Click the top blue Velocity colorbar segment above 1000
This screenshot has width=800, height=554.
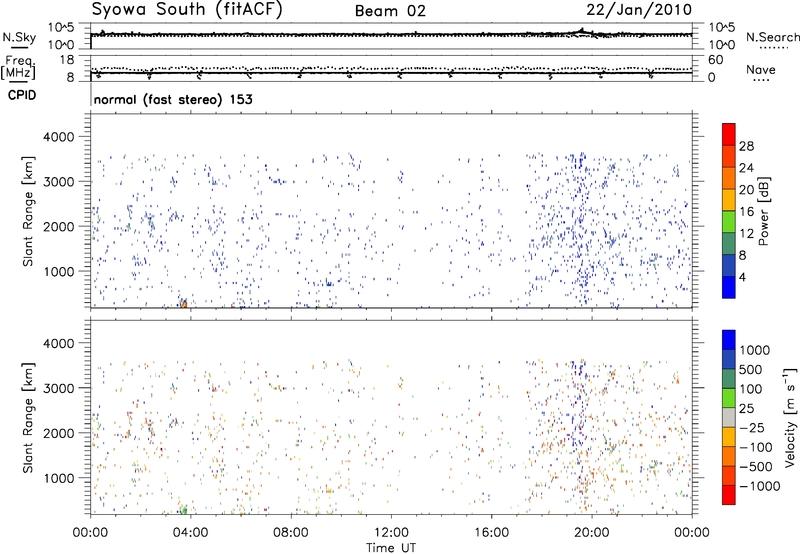coord(729,340)
